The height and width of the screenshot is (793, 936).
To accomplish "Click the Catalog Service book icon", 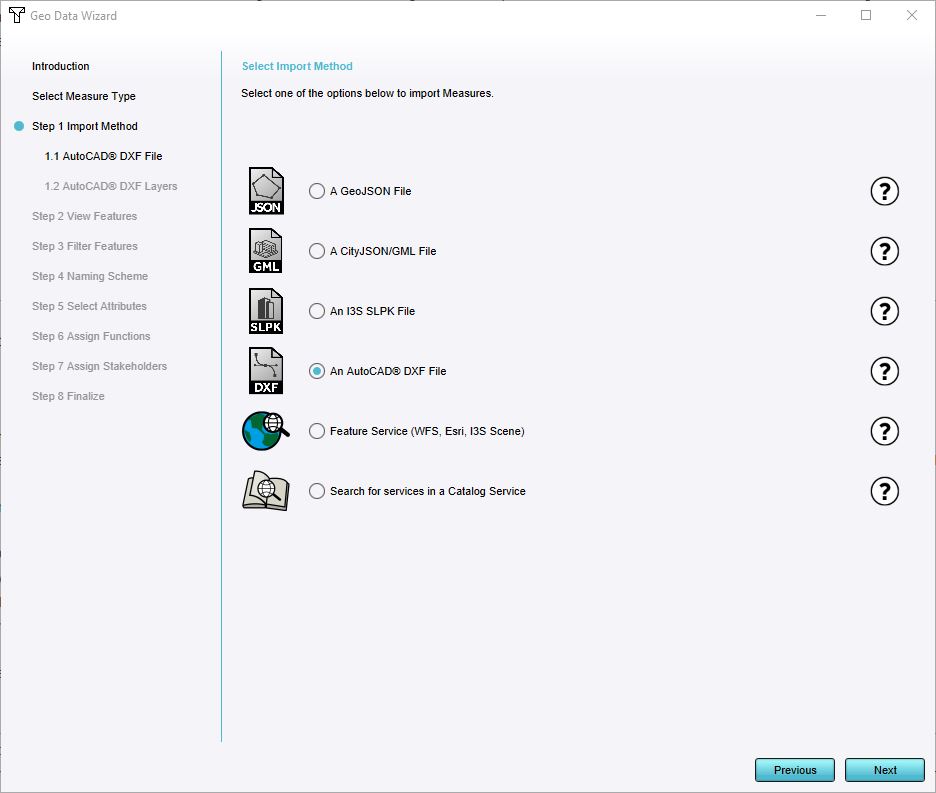I will pyautogui.click(x=265, y=491).
